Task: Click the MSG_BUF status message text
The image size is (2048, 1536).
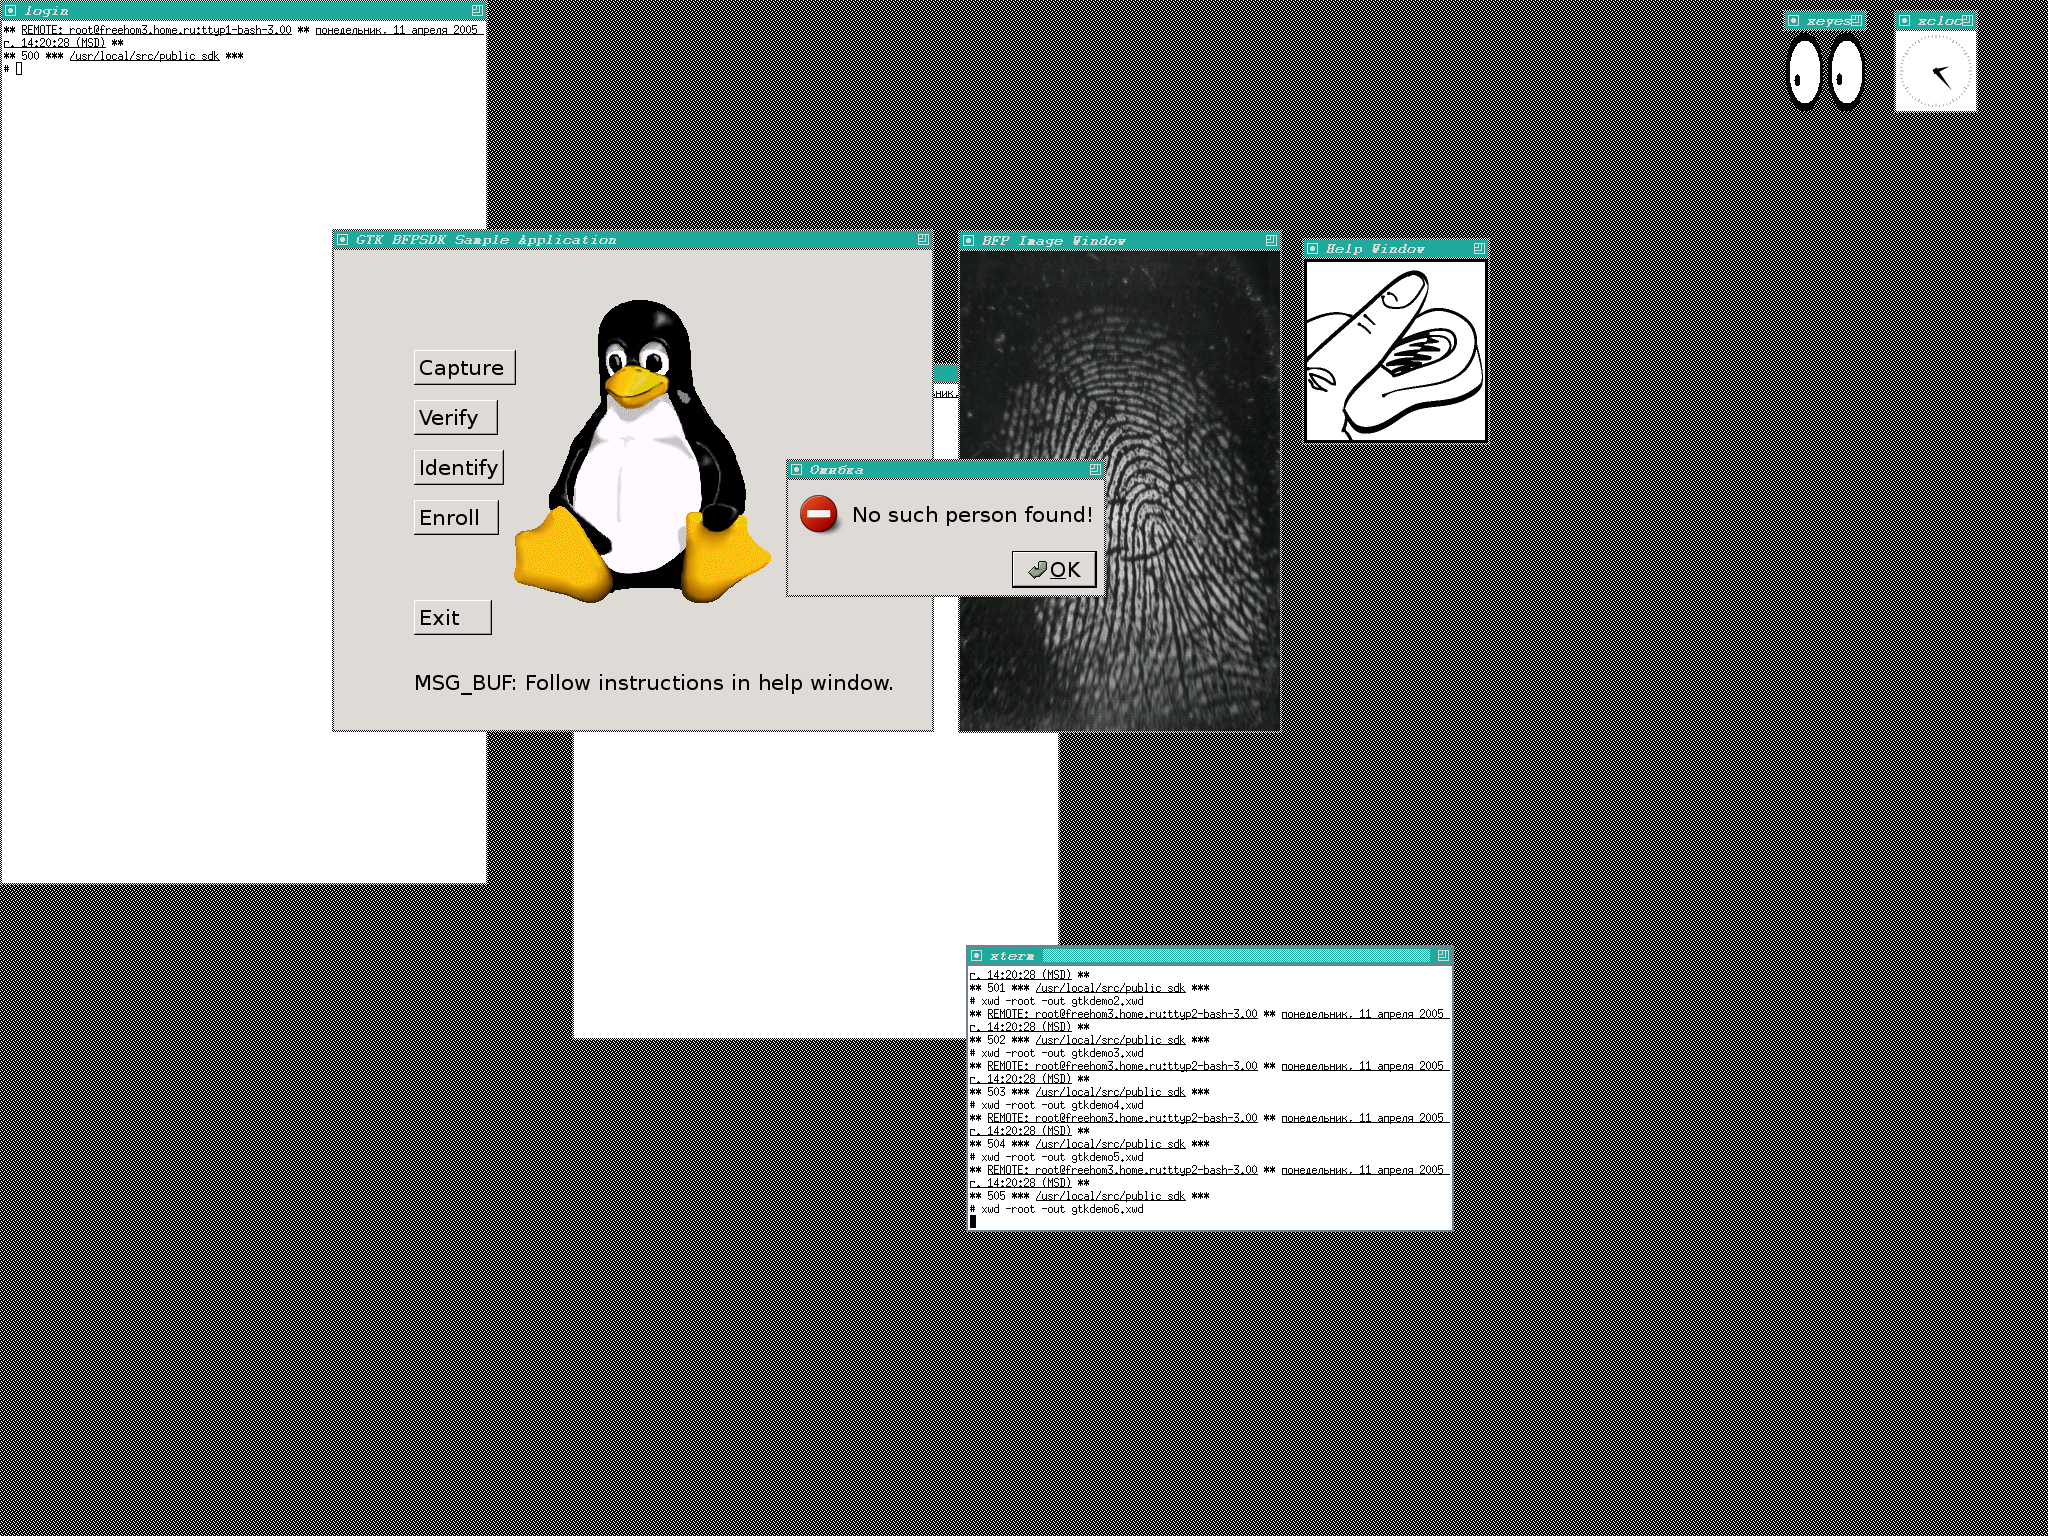Action: [653, 683]
